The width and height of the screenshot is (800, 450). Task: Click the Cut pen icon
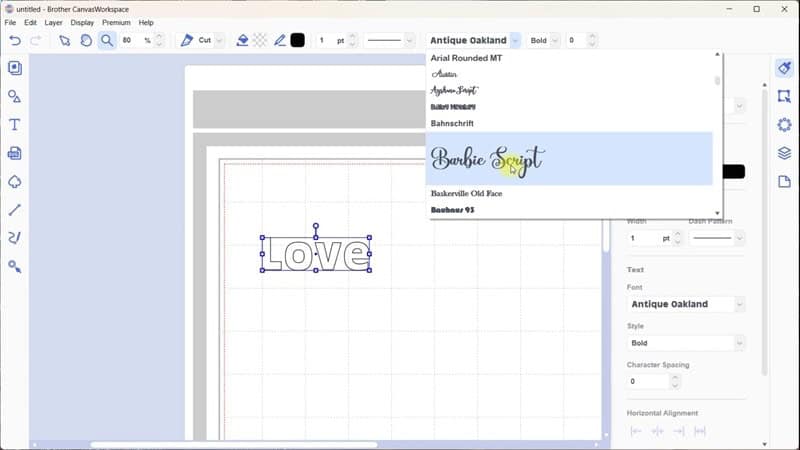click(x=187, y=40)
